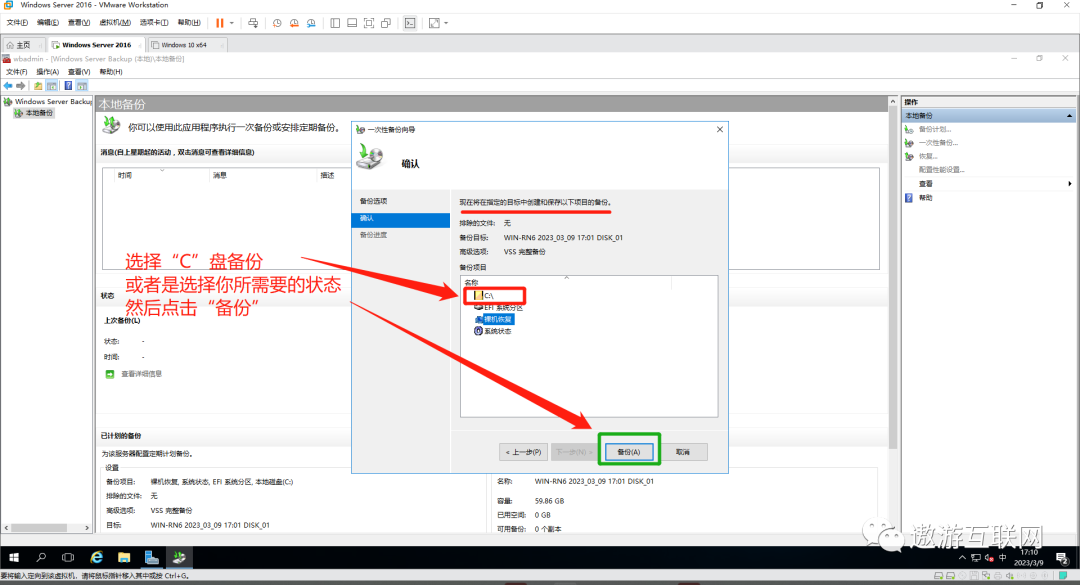The width and height of the screenshot is (1080, 585).
Task: Take a VM snapshot using the clock icon
Action: click(277, 23)
